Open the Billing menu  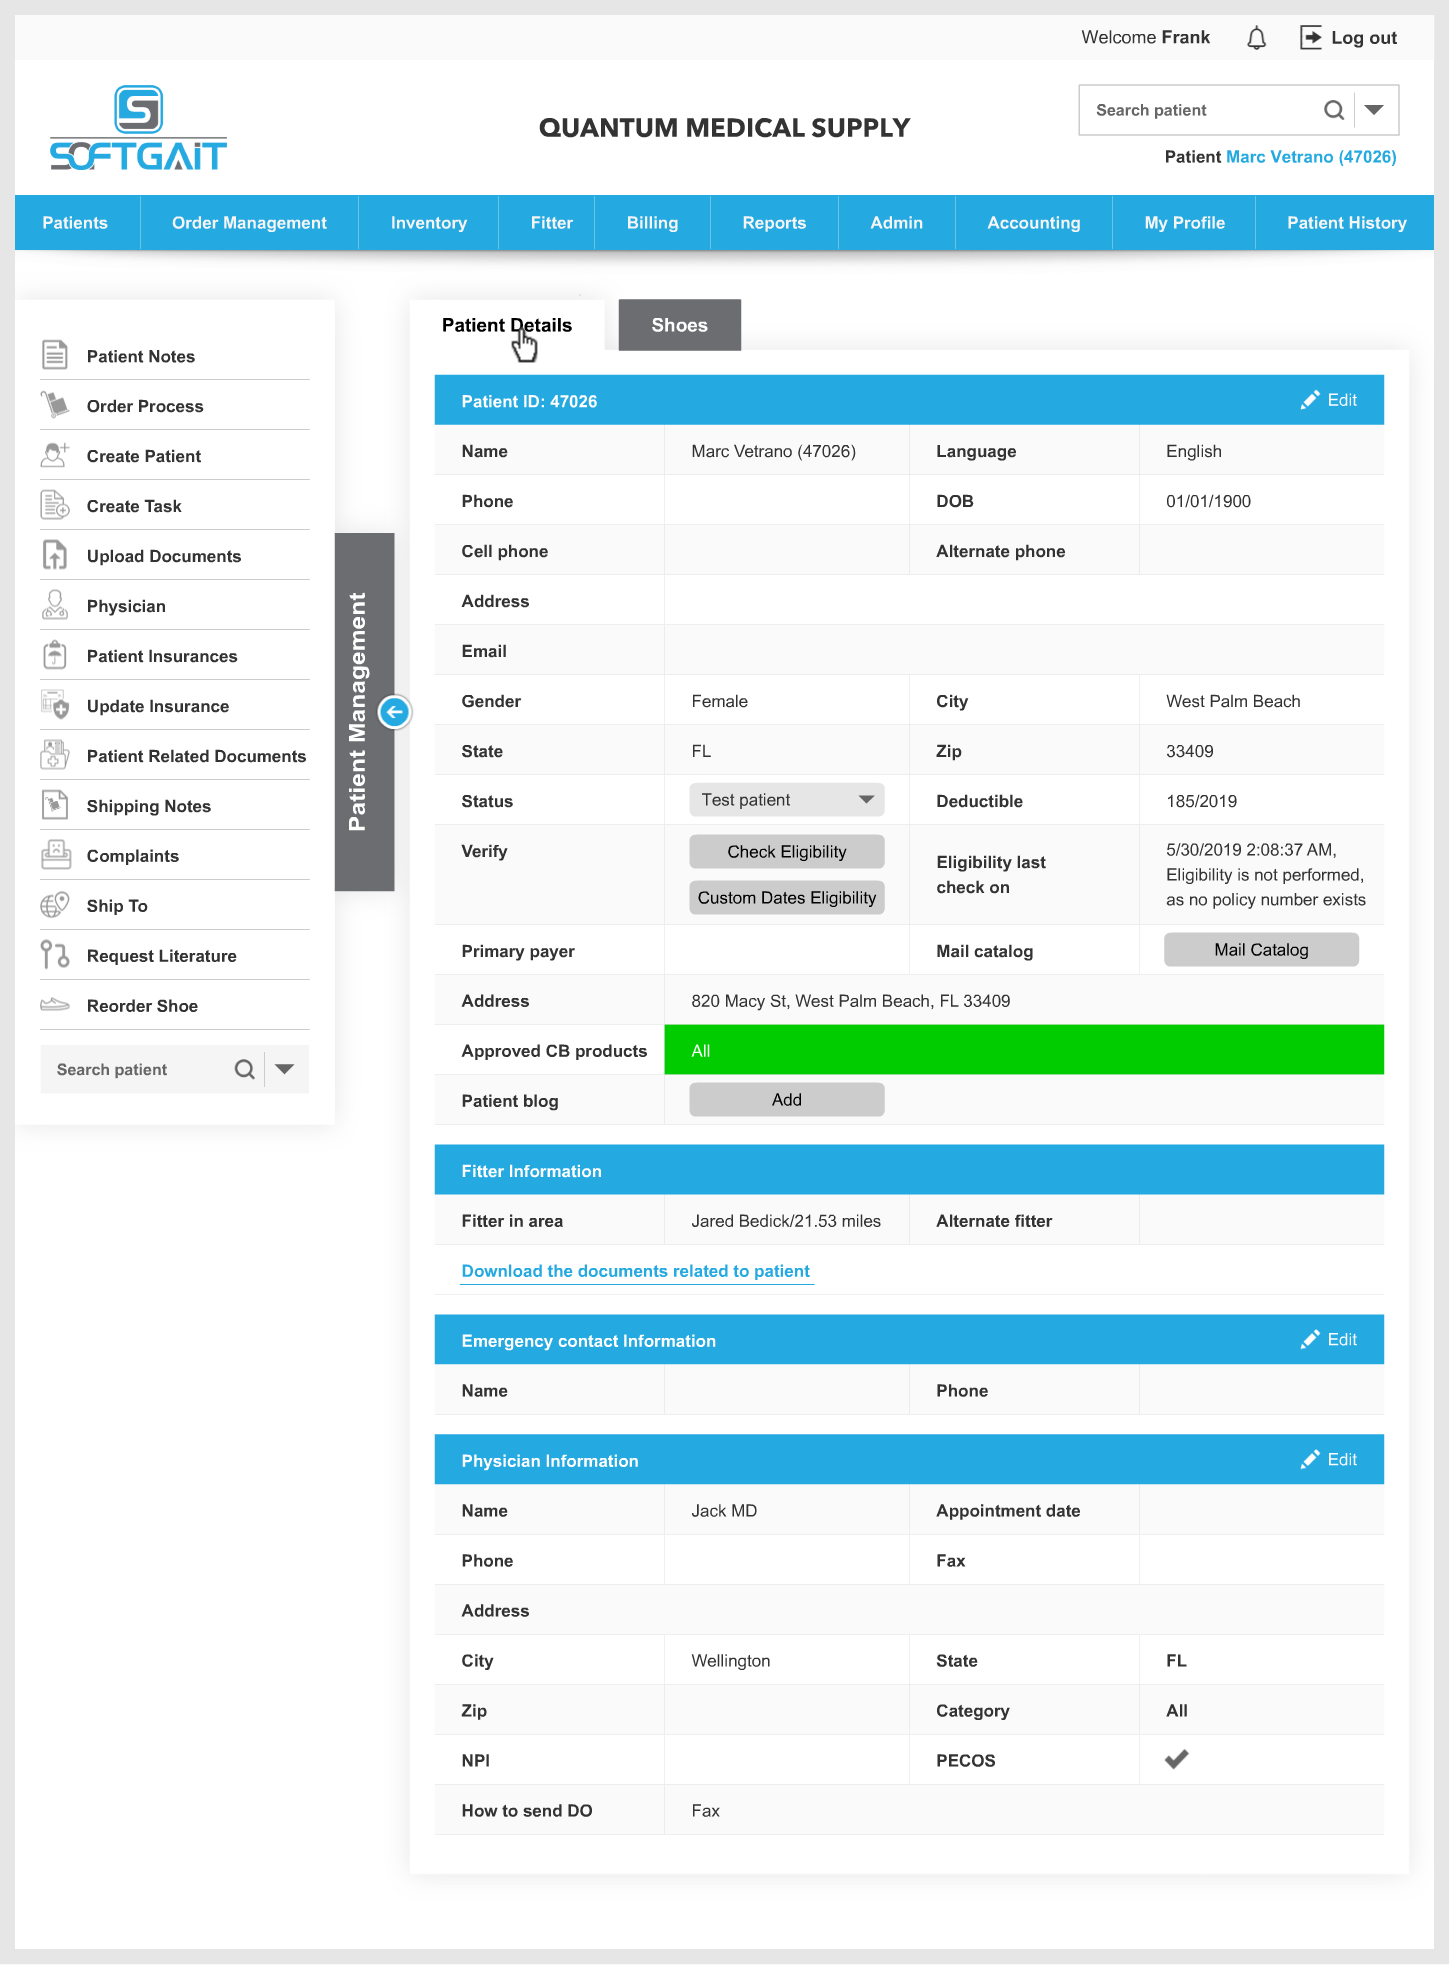click(x=652, y=223)
